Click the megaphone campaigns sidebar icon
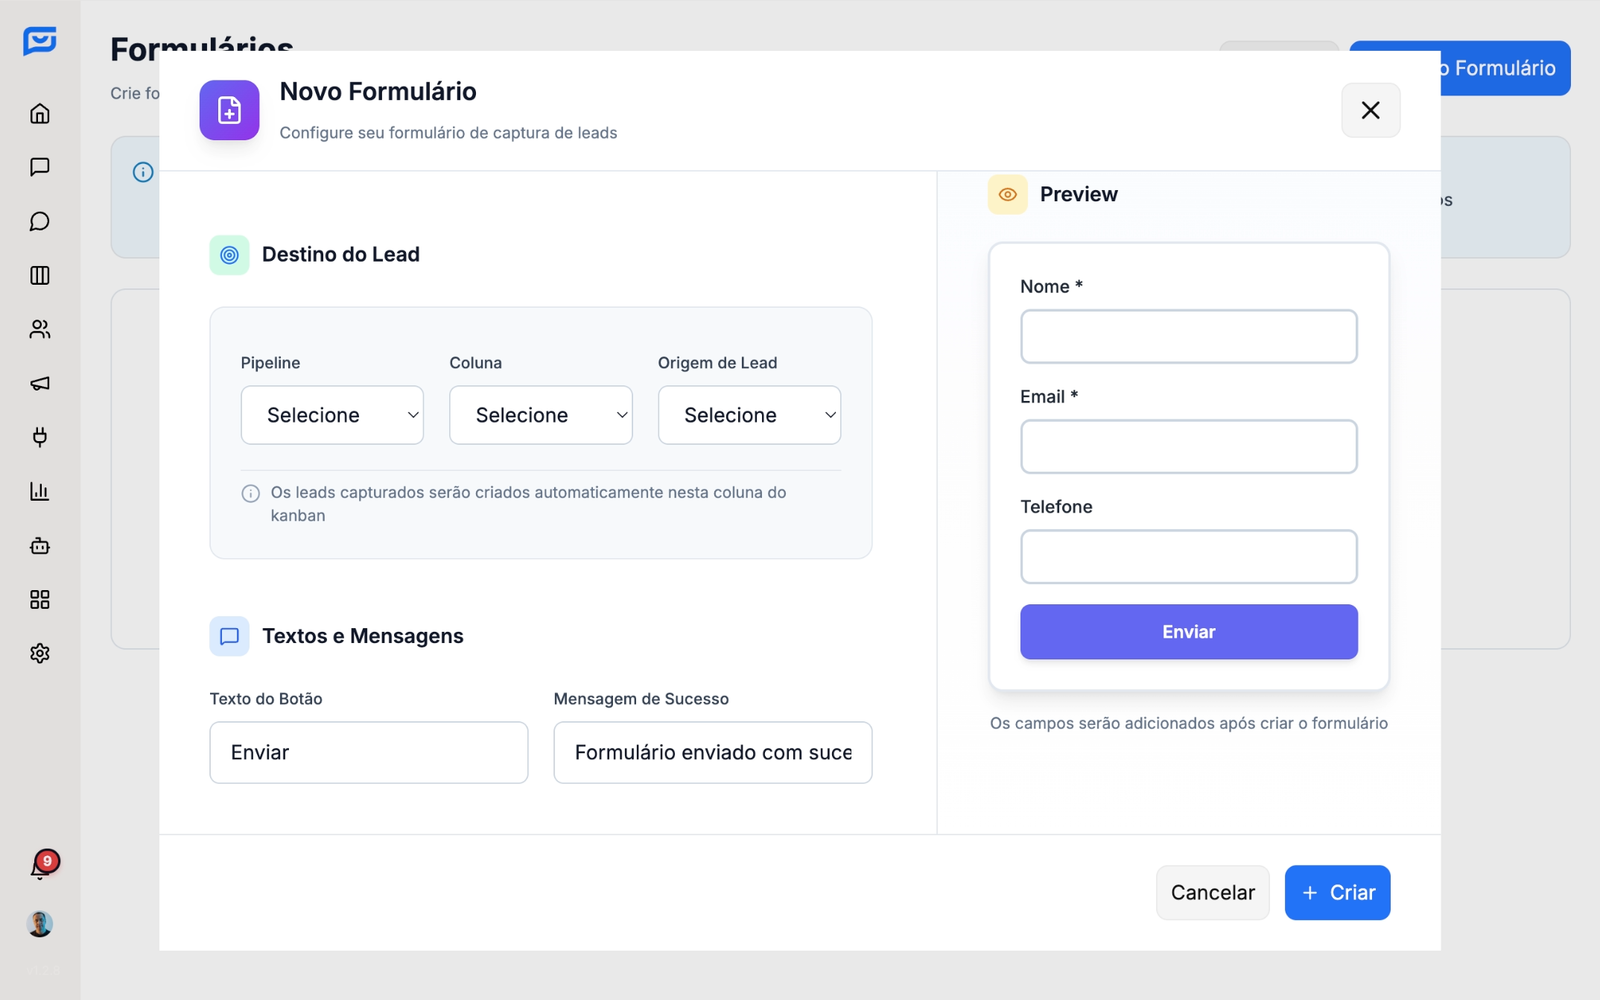 pos(40,383)
